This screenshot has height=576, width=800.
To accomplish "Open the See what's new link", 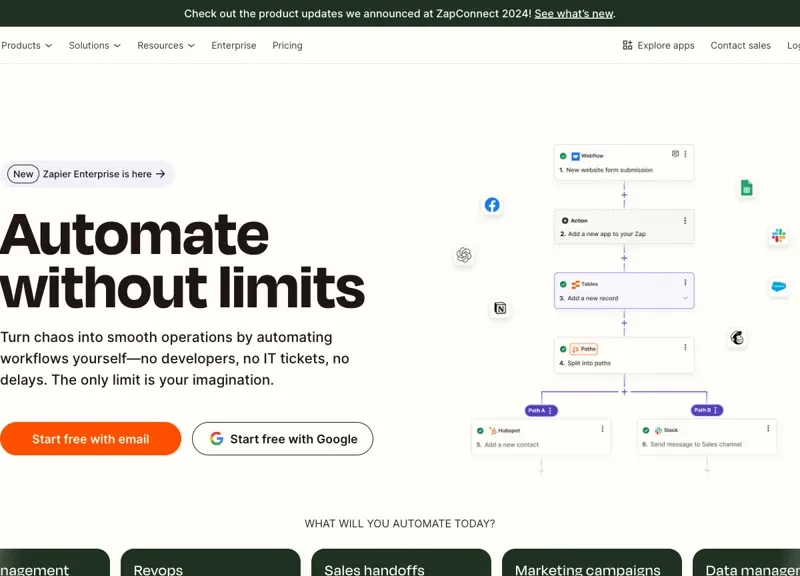I will click(x=573, y=13).
